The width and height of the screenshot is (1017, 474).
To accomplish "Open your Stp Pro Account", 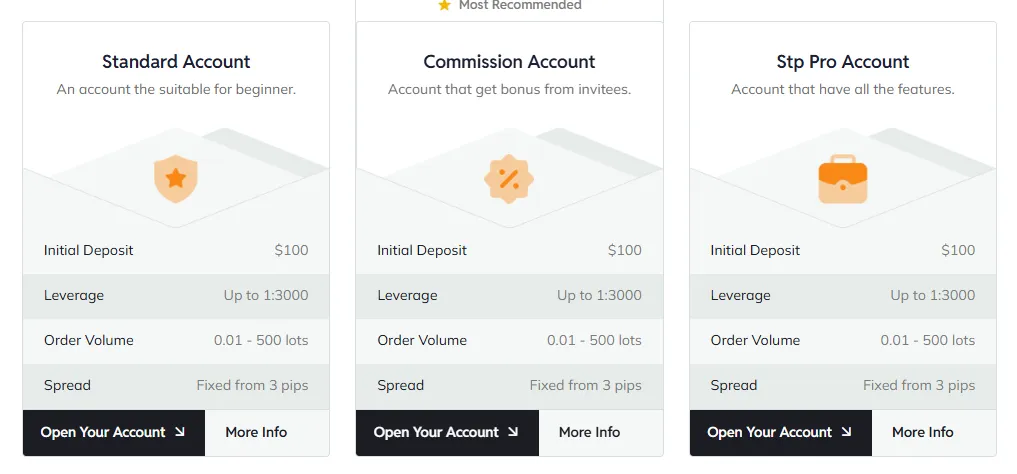I will tap(769, 432).
